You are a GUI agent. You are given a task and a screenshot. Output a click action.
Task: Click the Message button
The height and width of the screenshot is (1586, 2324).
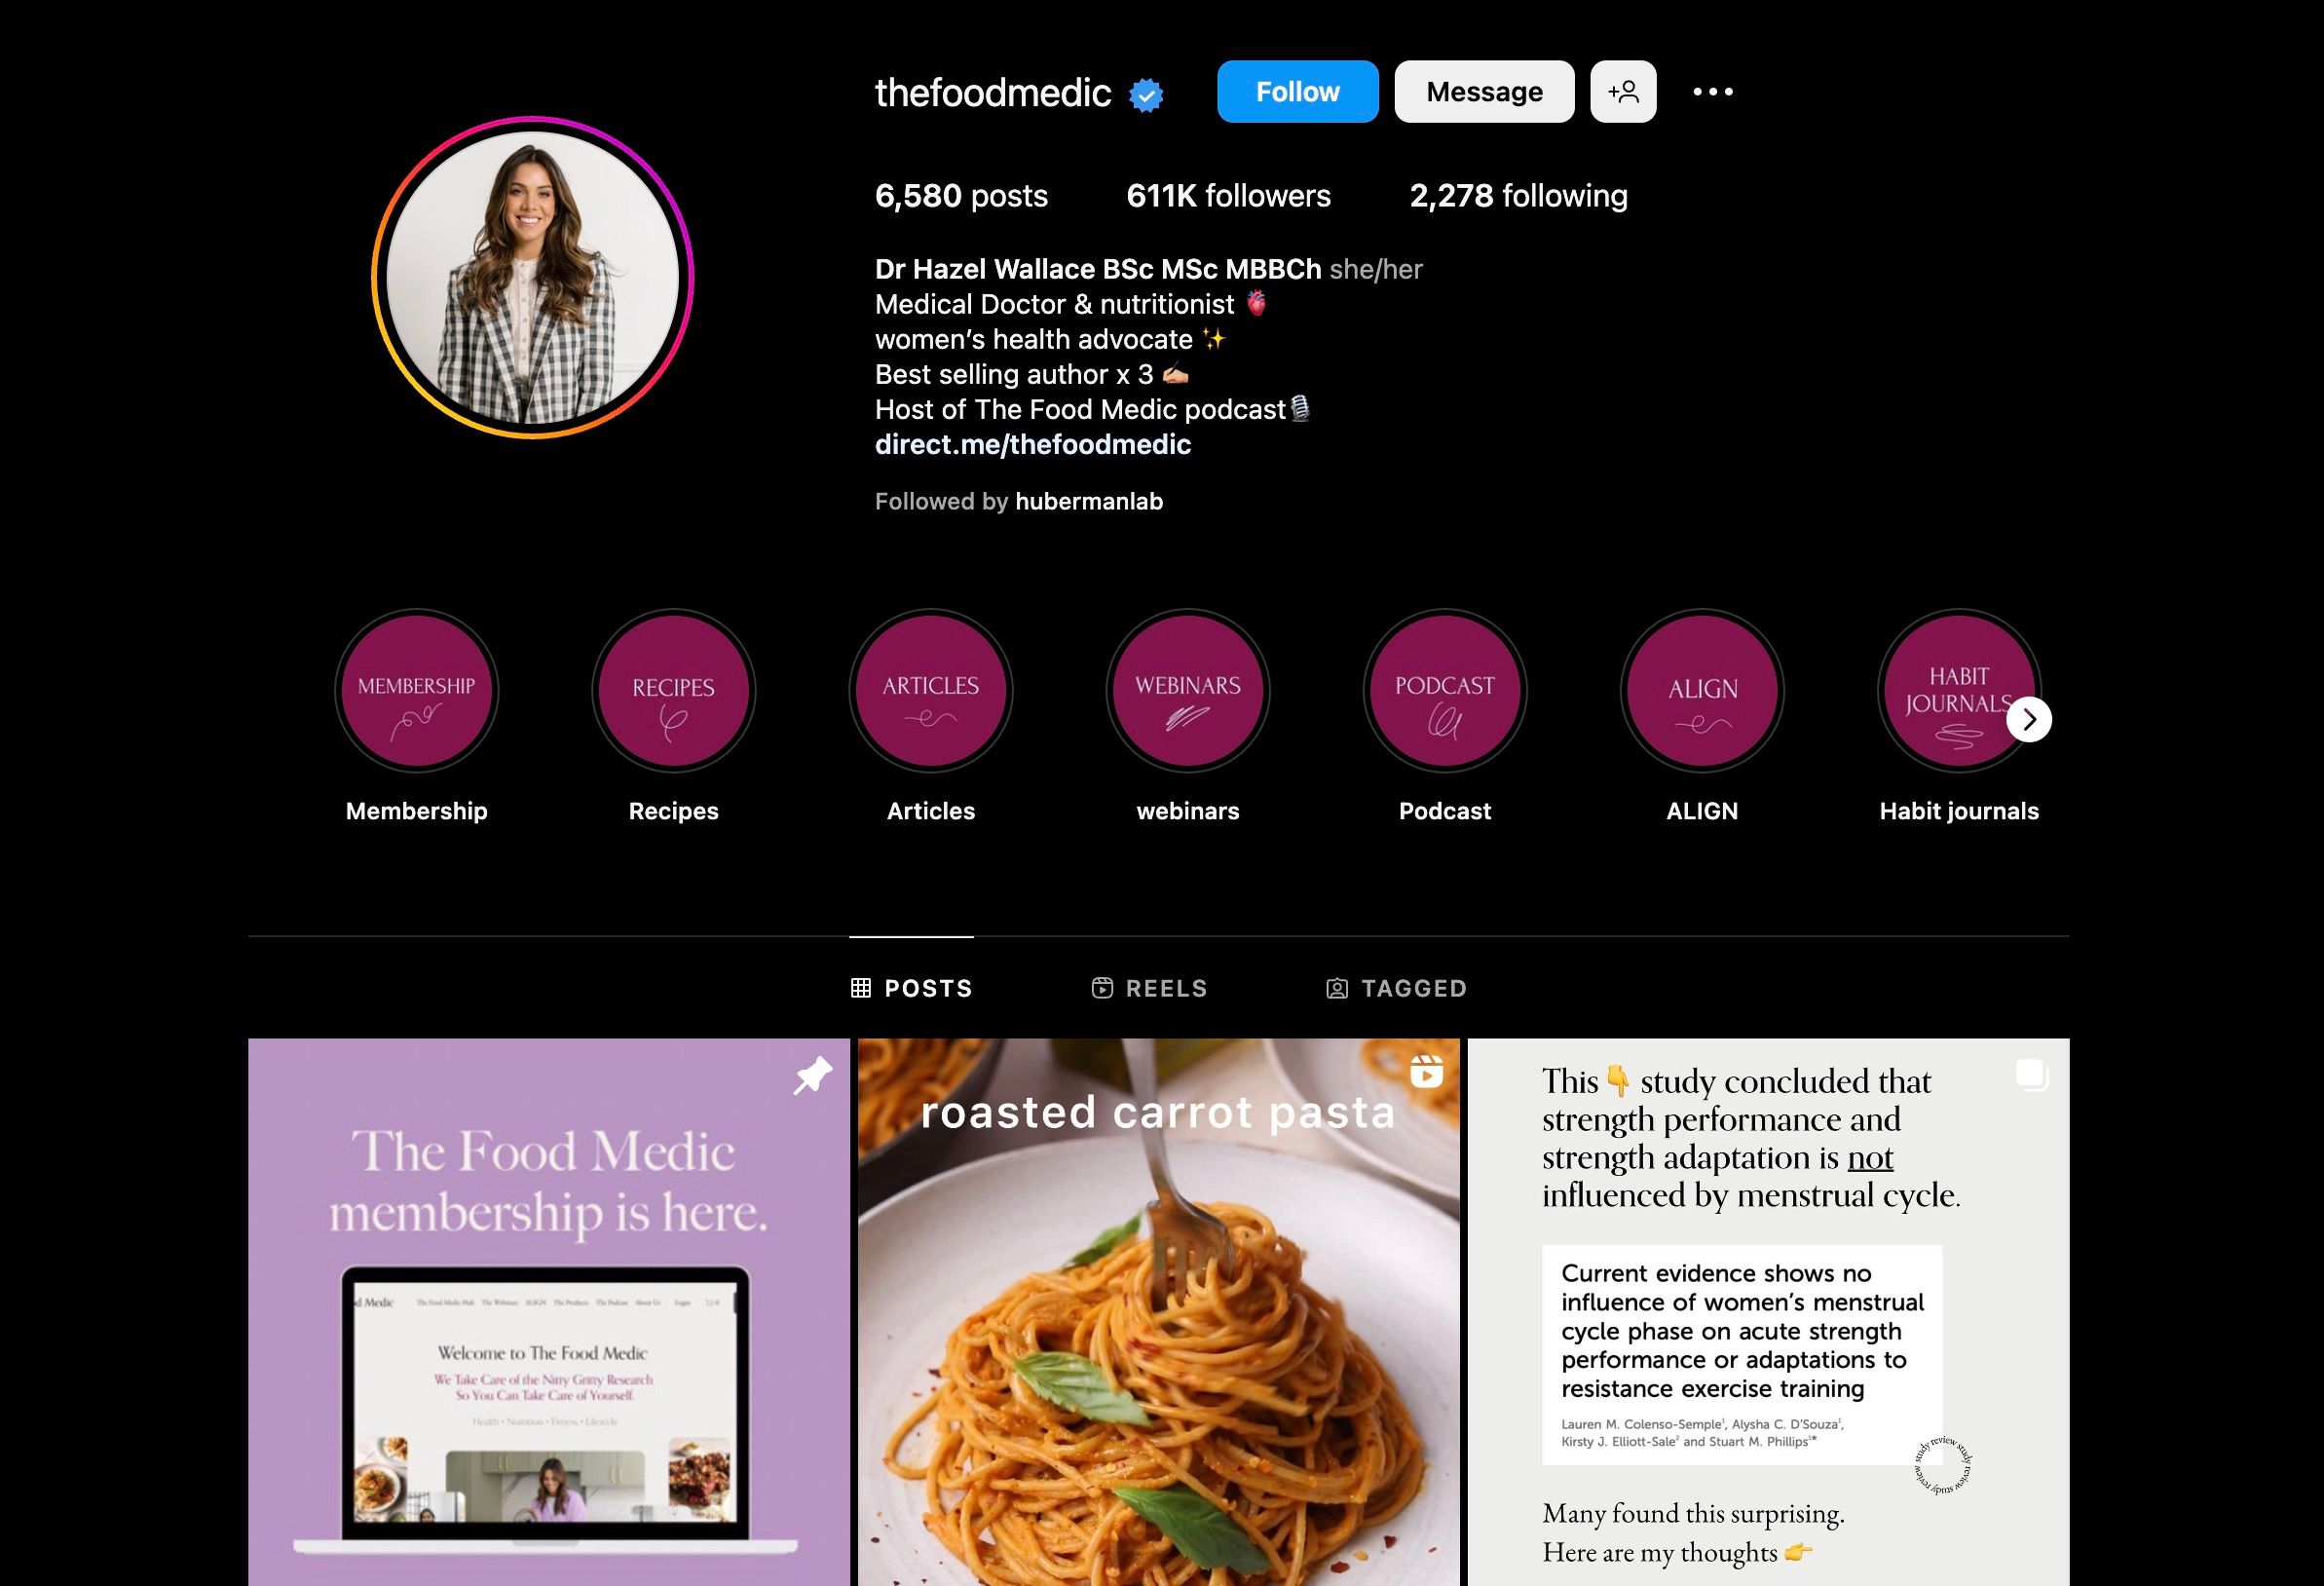(x=1484, y=92)
